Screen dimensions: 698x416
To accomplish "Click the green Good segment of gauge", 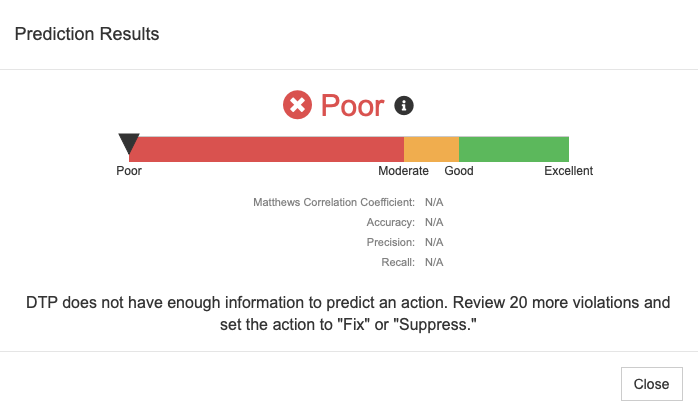I will coord(514,149).
